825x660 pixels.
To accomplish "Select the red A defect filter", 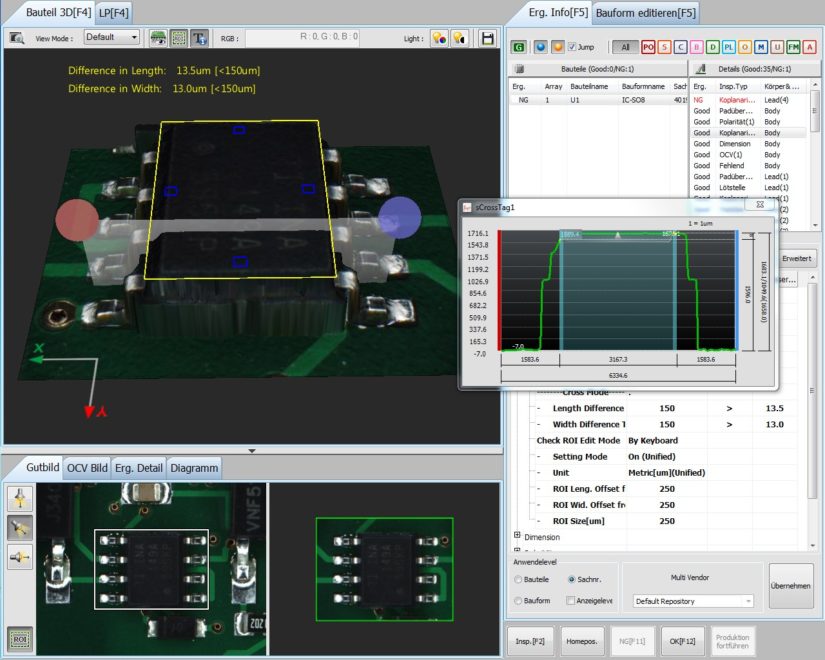I will [810, 47].
